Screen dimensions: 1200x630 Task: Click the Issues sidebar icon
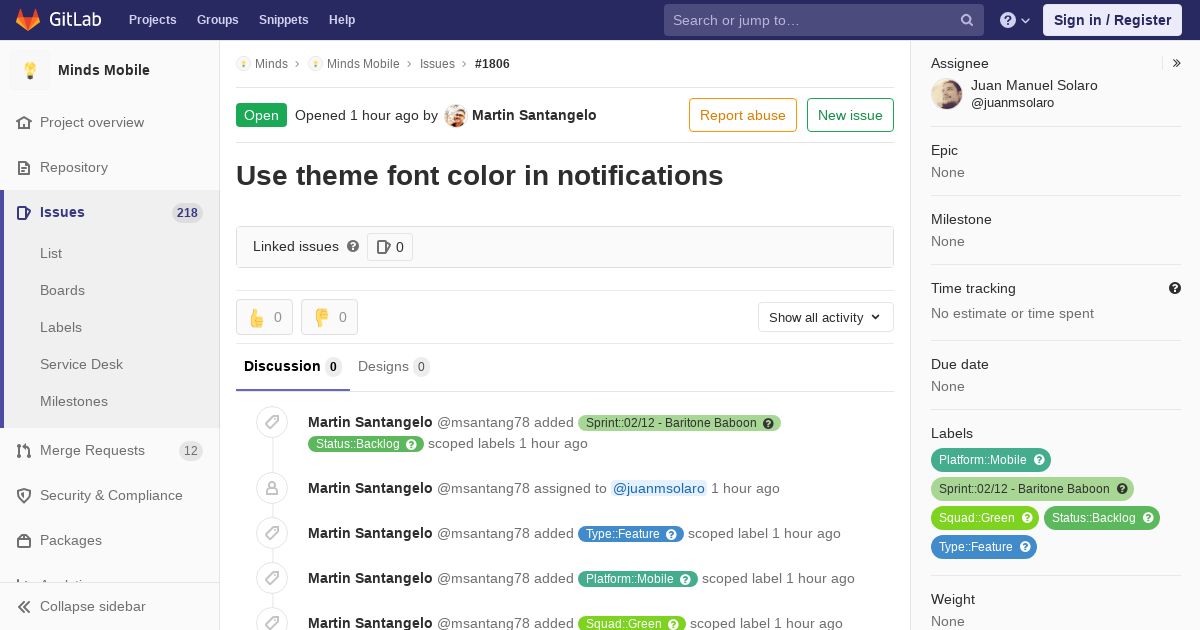24,212
